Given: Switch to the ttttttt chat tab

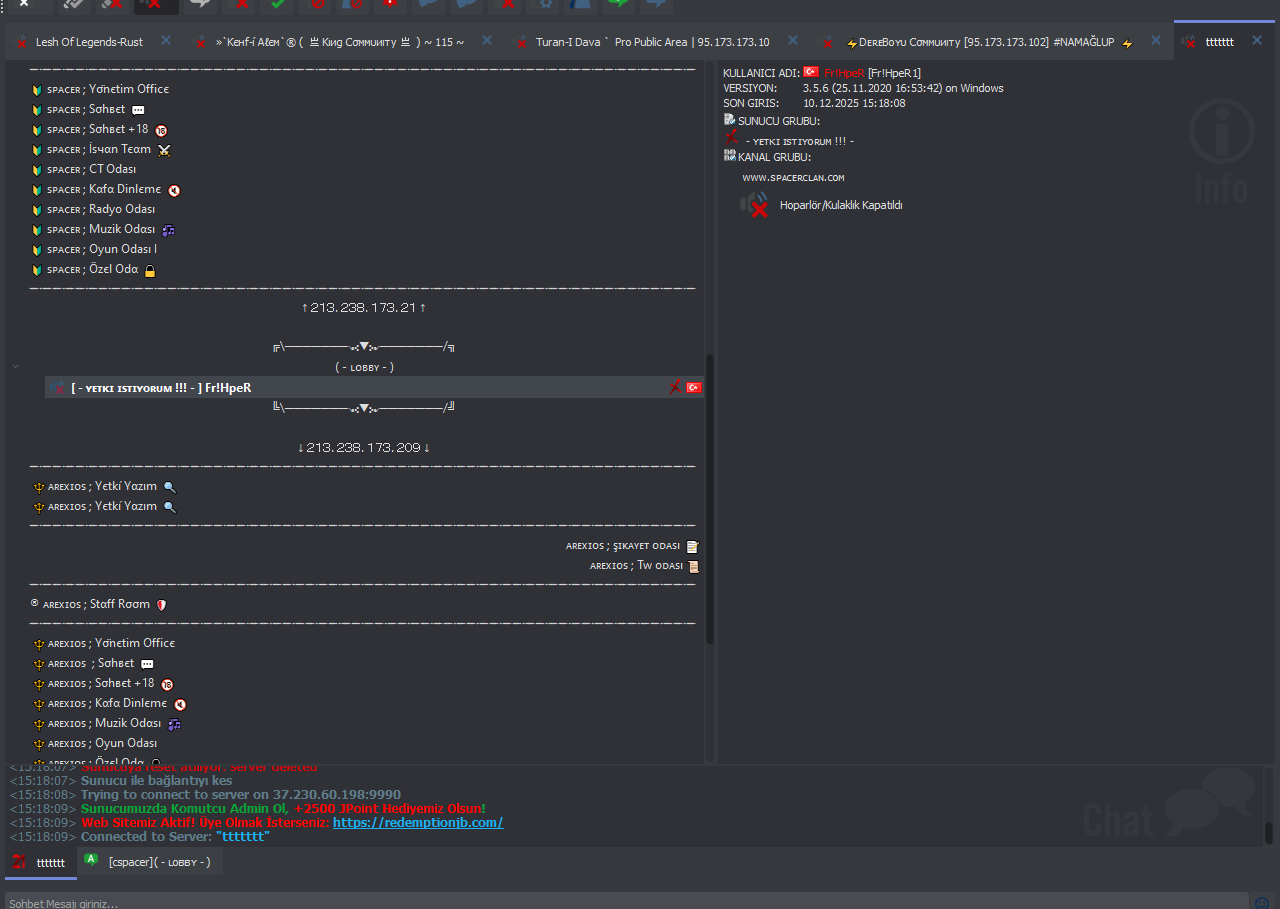Looking at the screenshot, I should pos(41,862).
